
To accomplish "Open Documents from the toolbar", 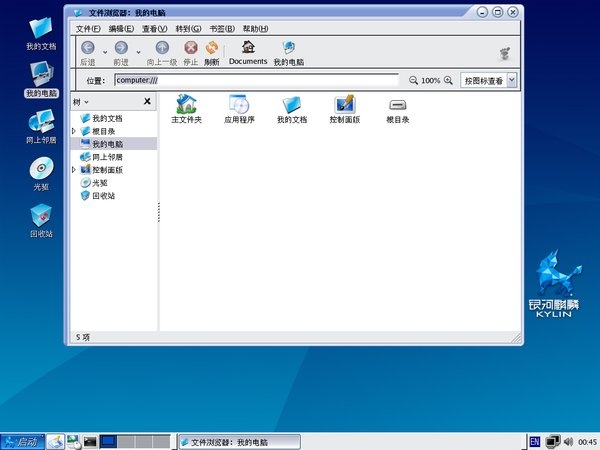I will click(x=248, y=49).
